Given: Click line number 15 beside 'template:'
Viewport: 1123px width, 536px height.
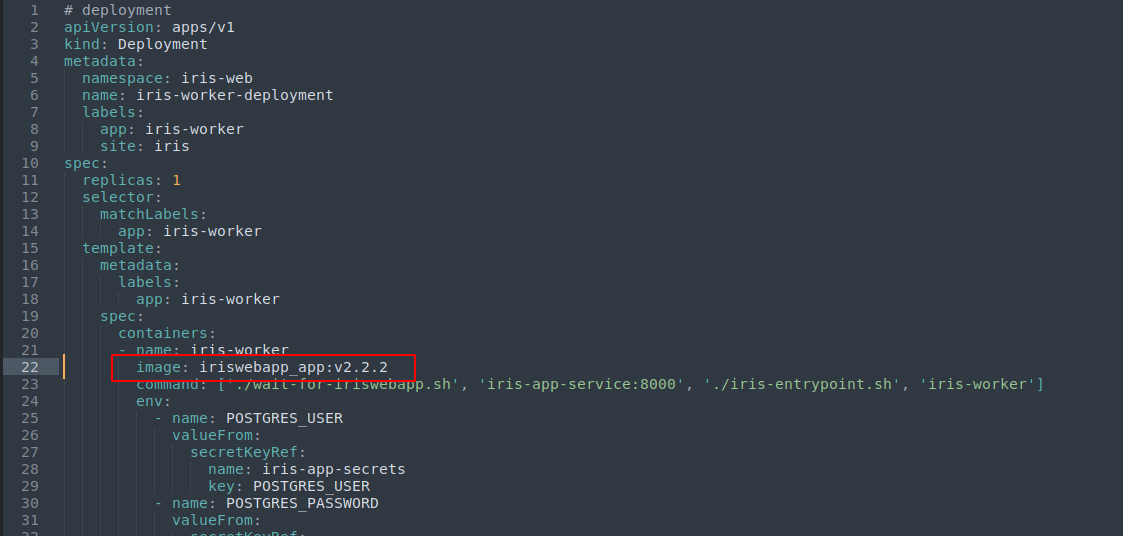Looking at the screenshot, I should click(29, 248).
